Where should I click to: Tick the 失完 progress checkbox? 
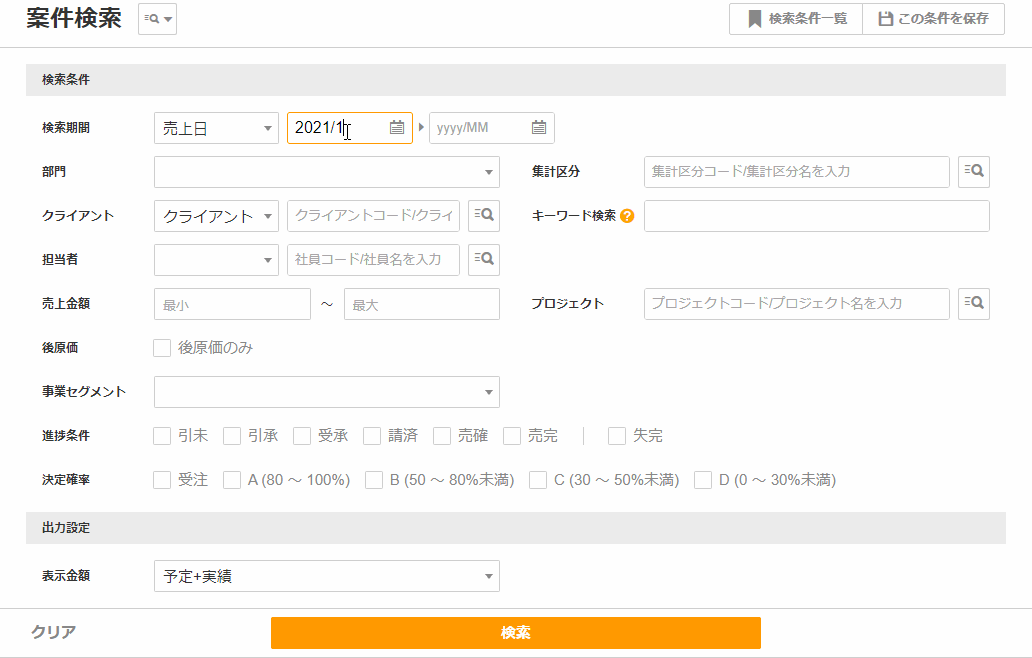point(617,436)
